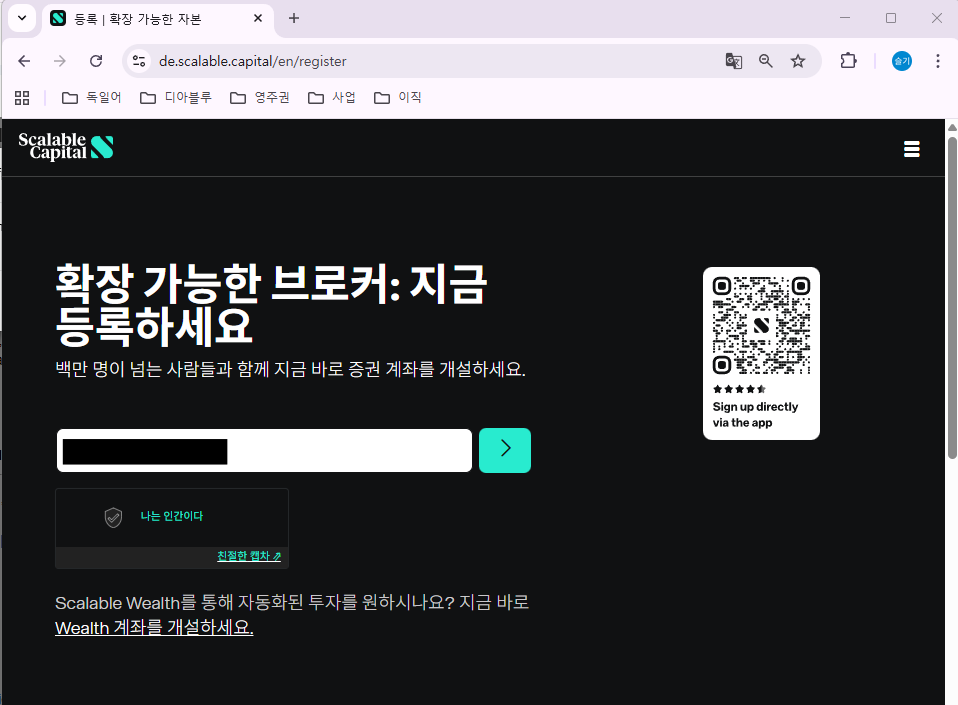958x705 pixels.
Task: Reload the current page
Action: pos(96,61)
